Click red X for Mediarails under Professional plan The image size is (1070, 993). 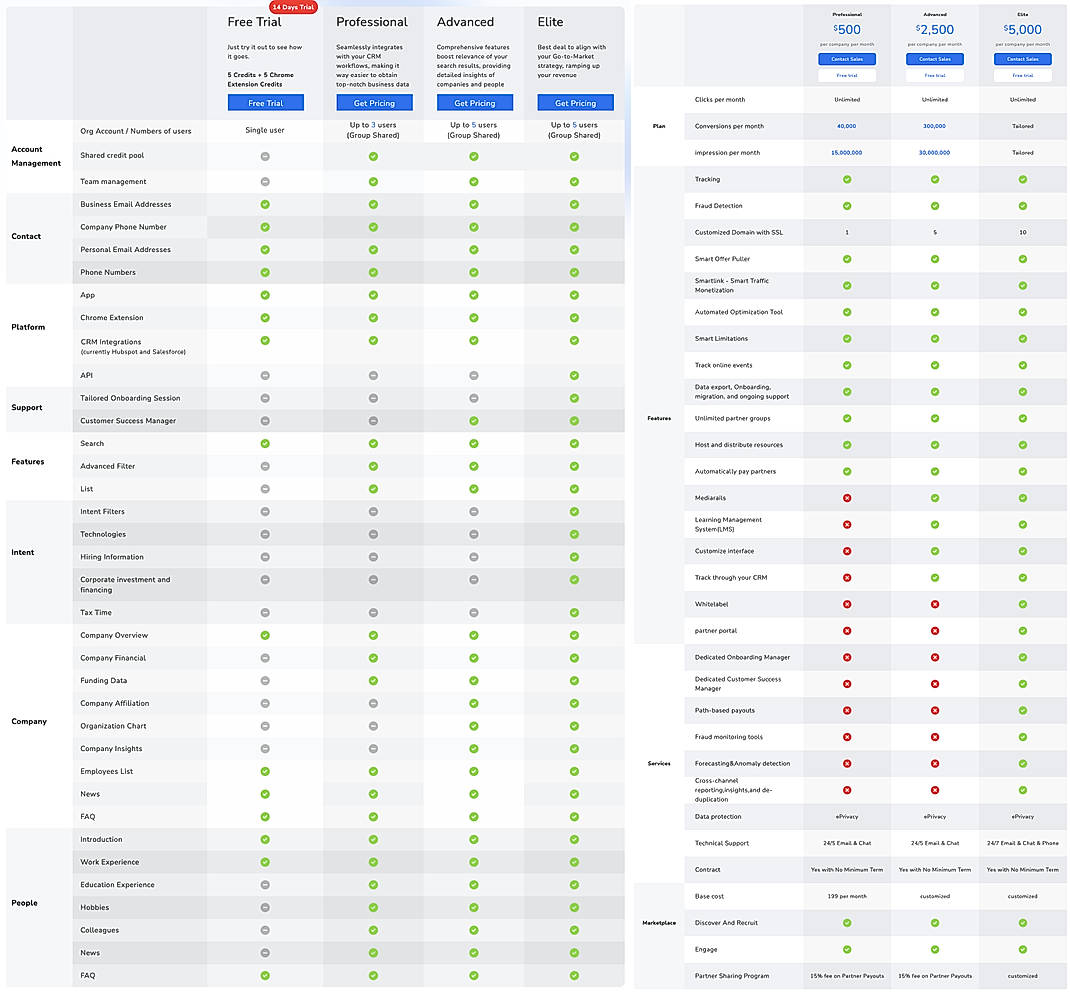pyautogui.click(x=847, y=498)
